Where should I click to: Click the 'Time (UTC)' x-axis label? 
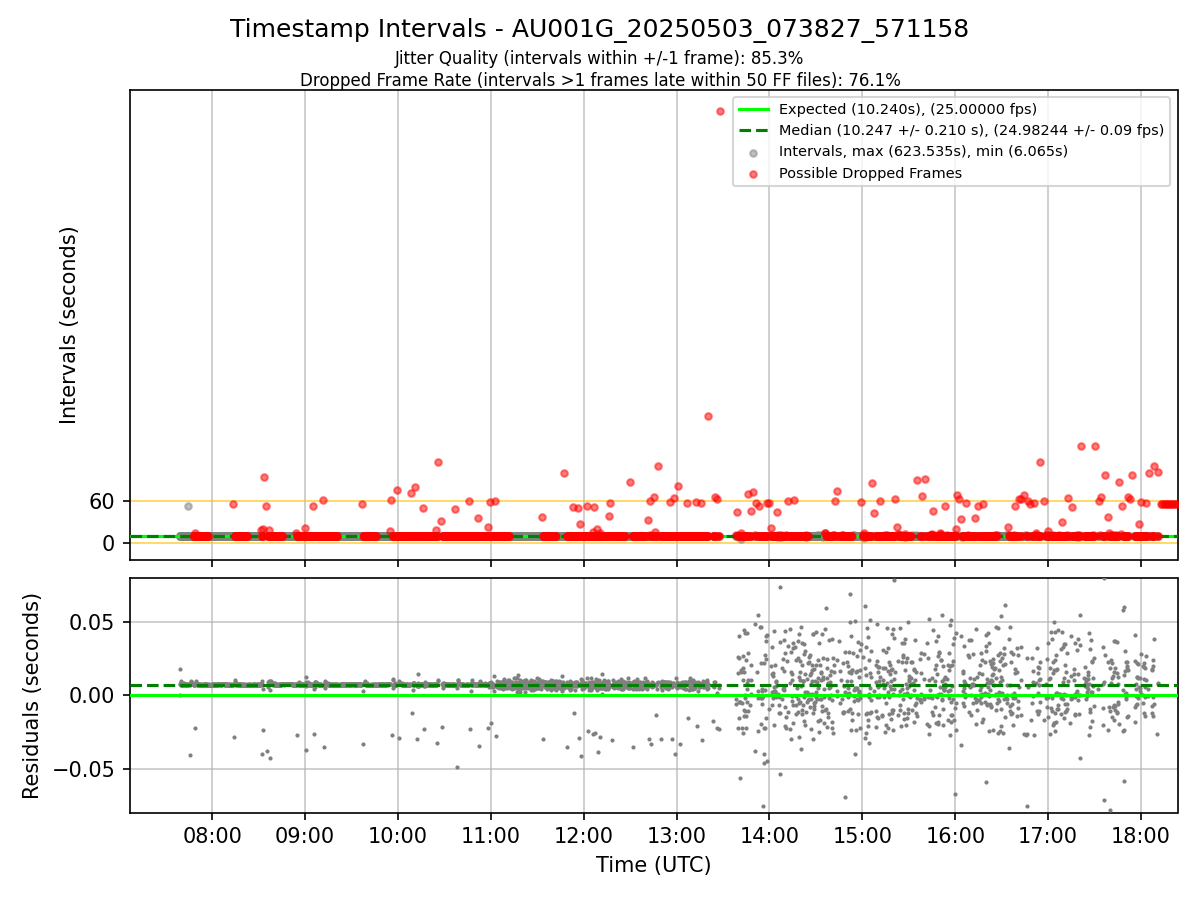click(654, 865)
